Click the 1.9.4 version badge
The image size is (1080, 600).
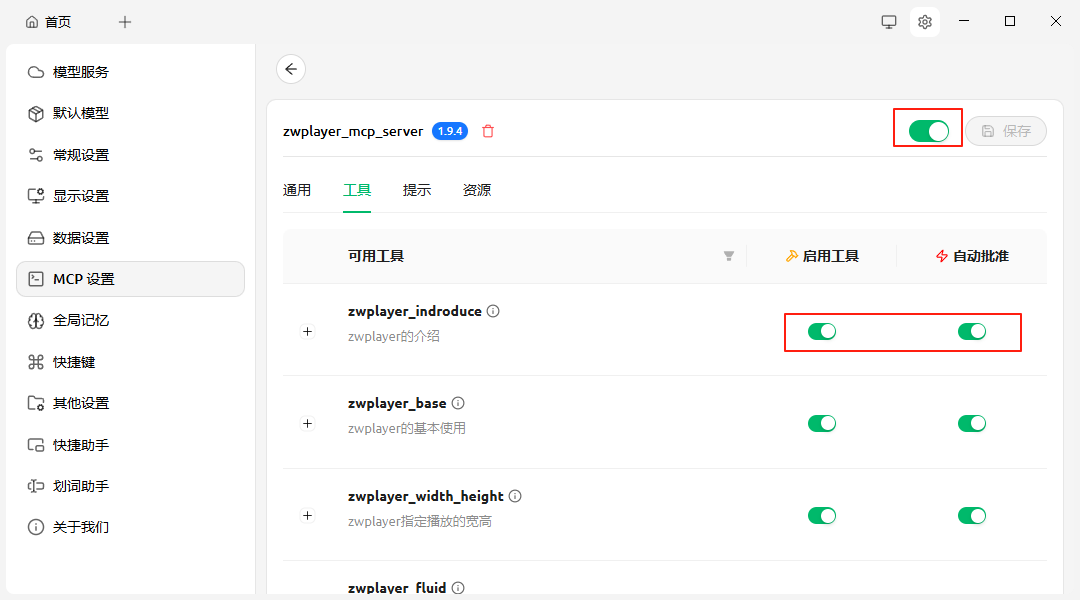pos(450,131)
